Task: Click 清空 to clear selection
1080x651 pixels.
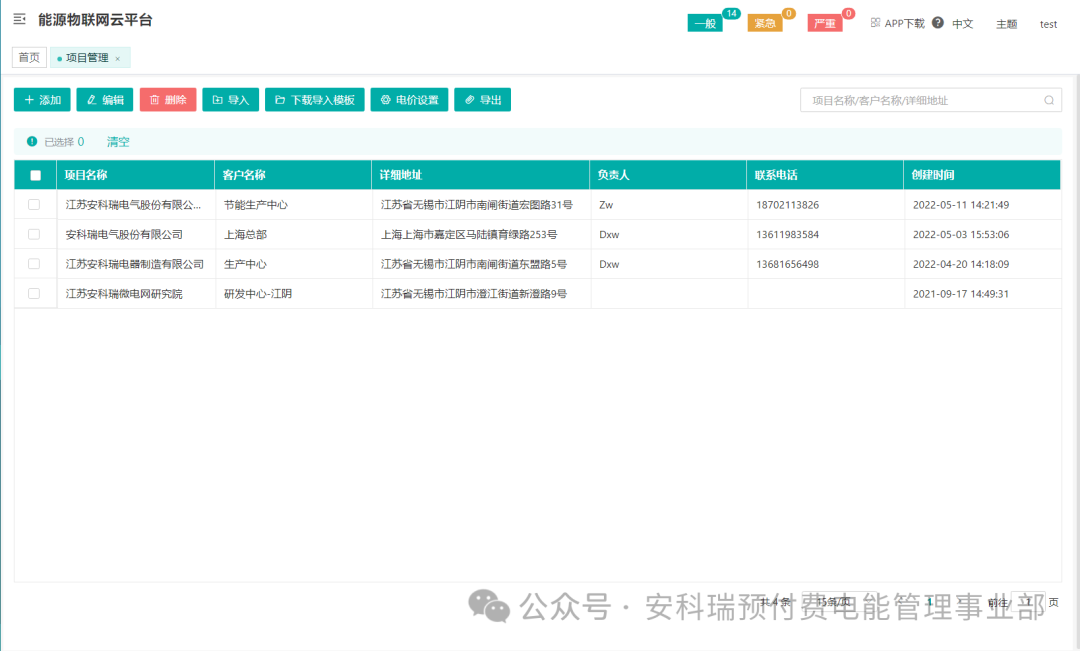Action: tap(118, 142)
